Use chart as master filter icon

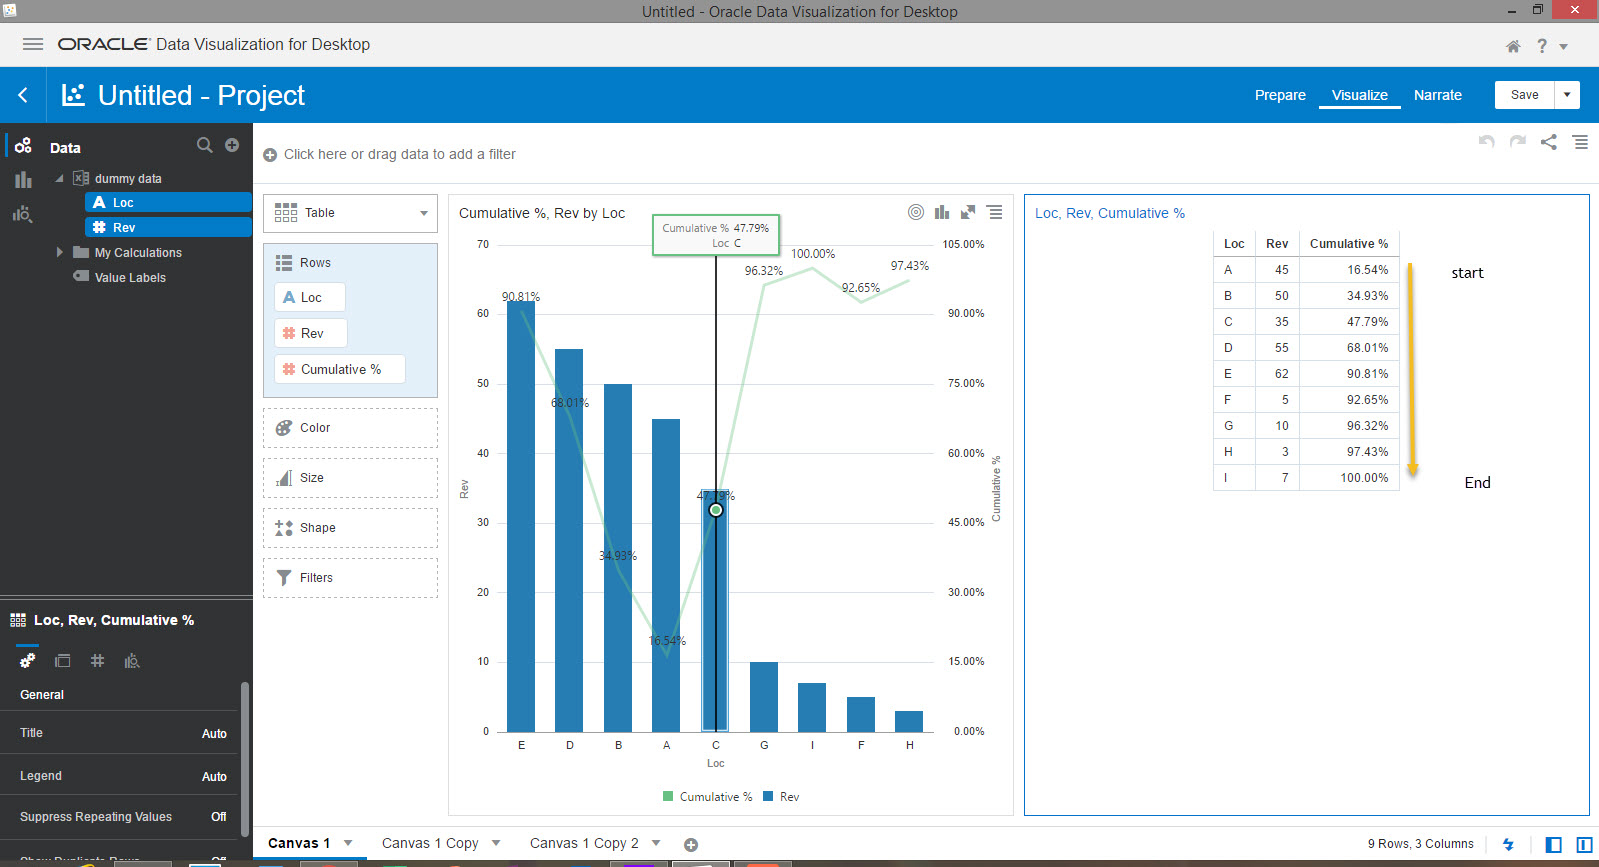tap(916, 212)
